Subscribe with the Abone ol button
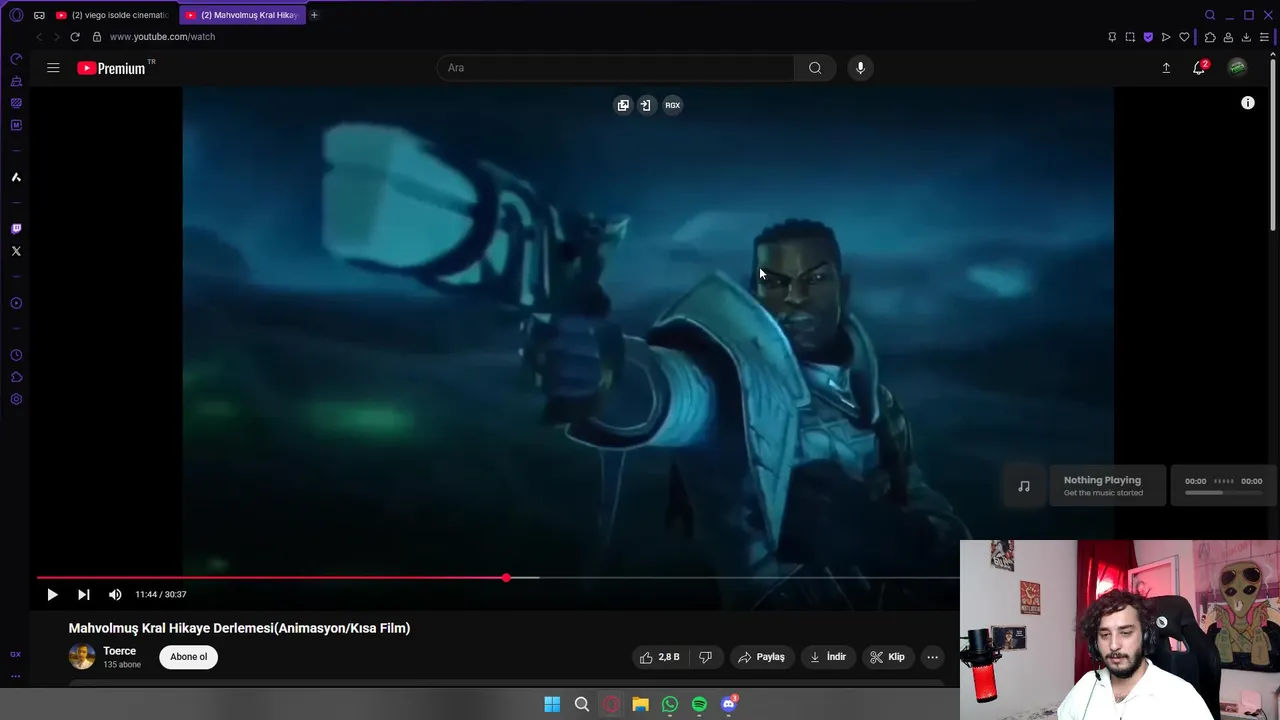1280x720 pixels. (188, 657)
